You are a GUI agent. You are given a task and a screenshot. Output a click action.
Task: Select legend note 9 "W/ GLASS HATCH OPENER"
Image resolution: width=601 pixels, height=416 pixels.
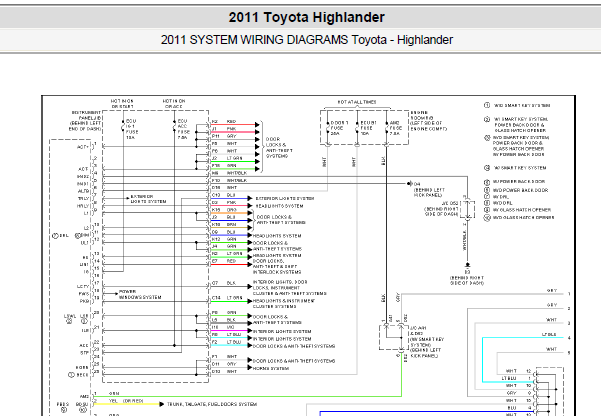[x=517, y=210]
